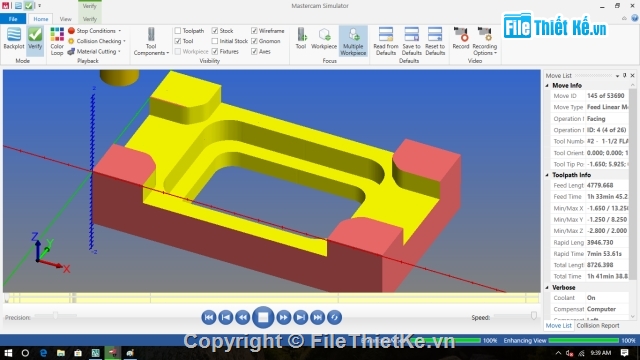Click Move ID value 145 of 53690
The image size is (640, 360).
pos(606,96)
